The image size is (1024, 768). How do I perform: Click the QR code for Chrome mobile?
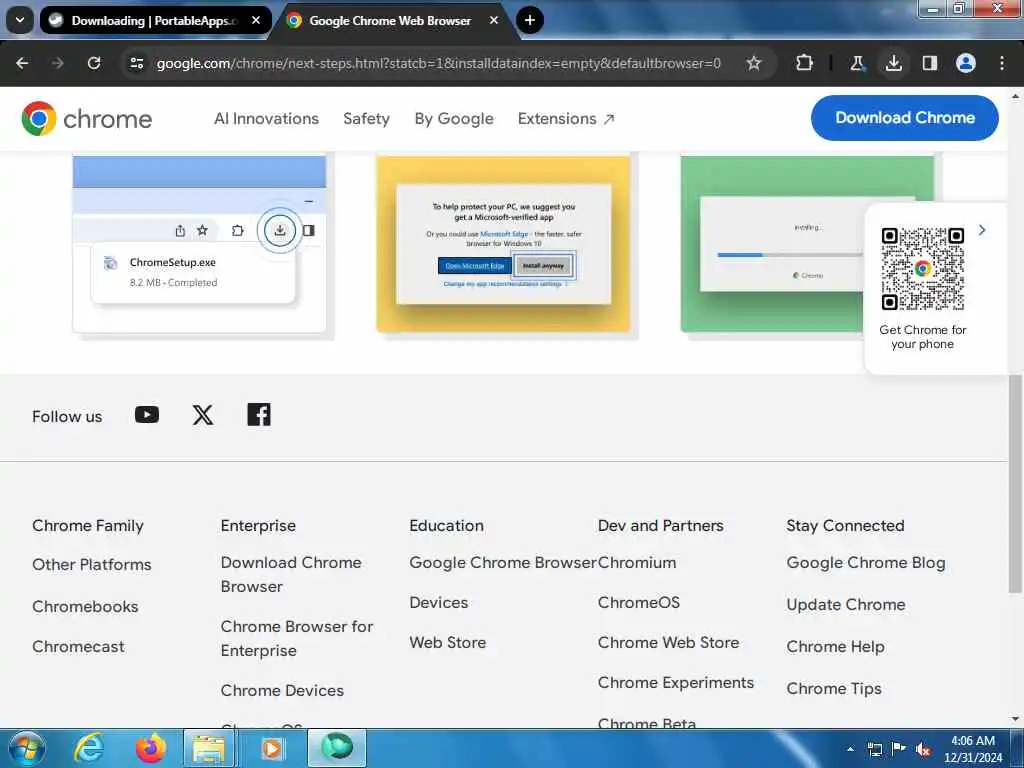coord(922,268)
